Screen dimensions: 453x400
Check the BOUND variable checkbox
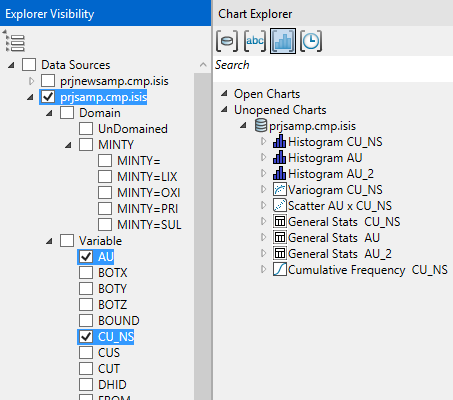[x=86, y=321]
